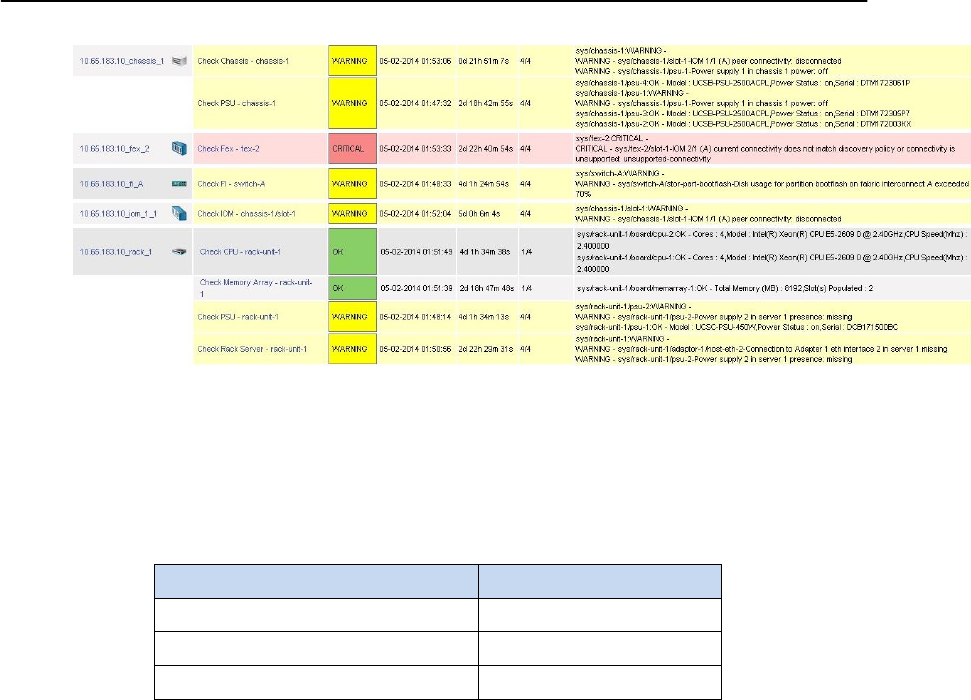
Task: Click the sys/switch-A bootflash disk usage warning text
Action: click(x=772, y=184)
